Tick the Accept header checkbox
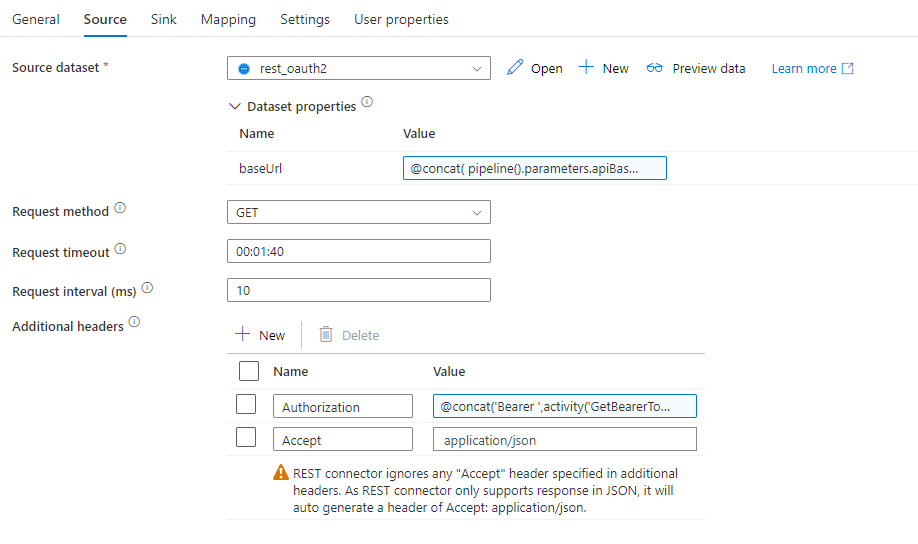This screenshot has height=544, width=918. pyautogui.click(x=246, y=437)
